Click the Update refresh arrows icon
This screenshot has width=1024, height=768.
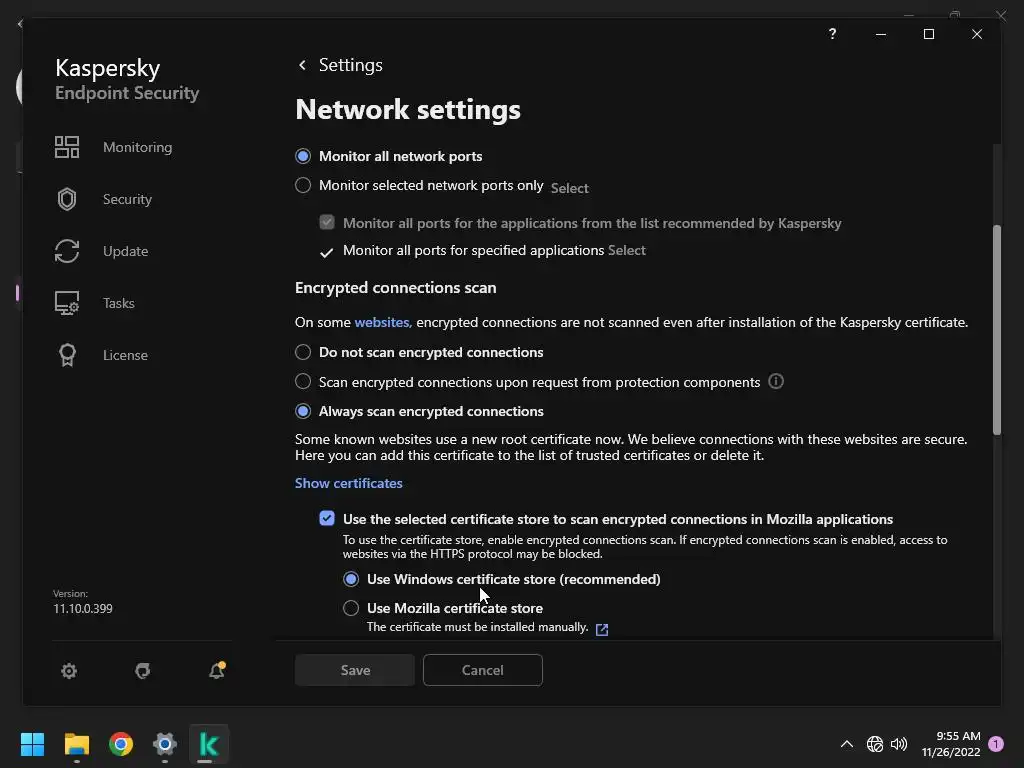[x=67, y=251]
